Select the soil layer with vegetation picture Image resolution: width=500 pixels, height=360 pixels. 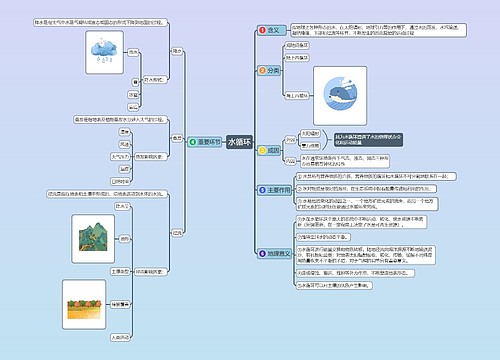click(x=84, y=304)
